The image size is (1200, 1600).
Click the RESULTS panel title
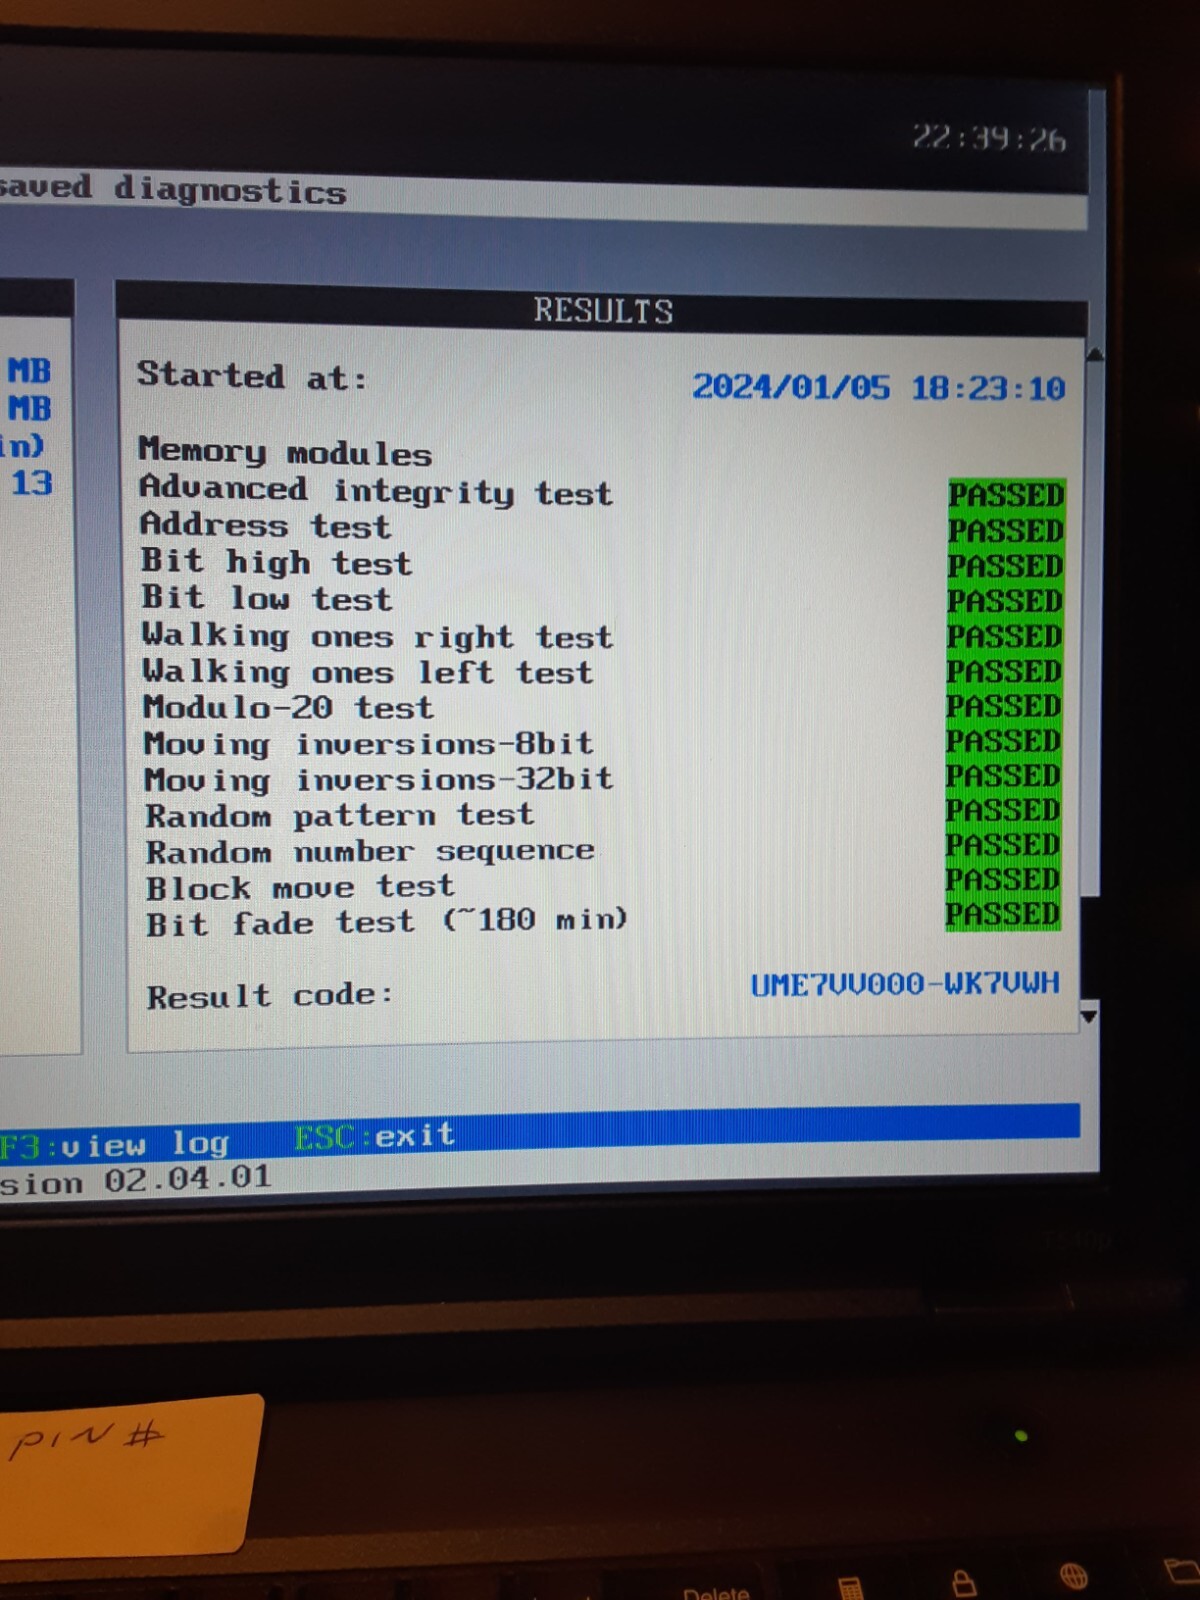pos(603,311)
